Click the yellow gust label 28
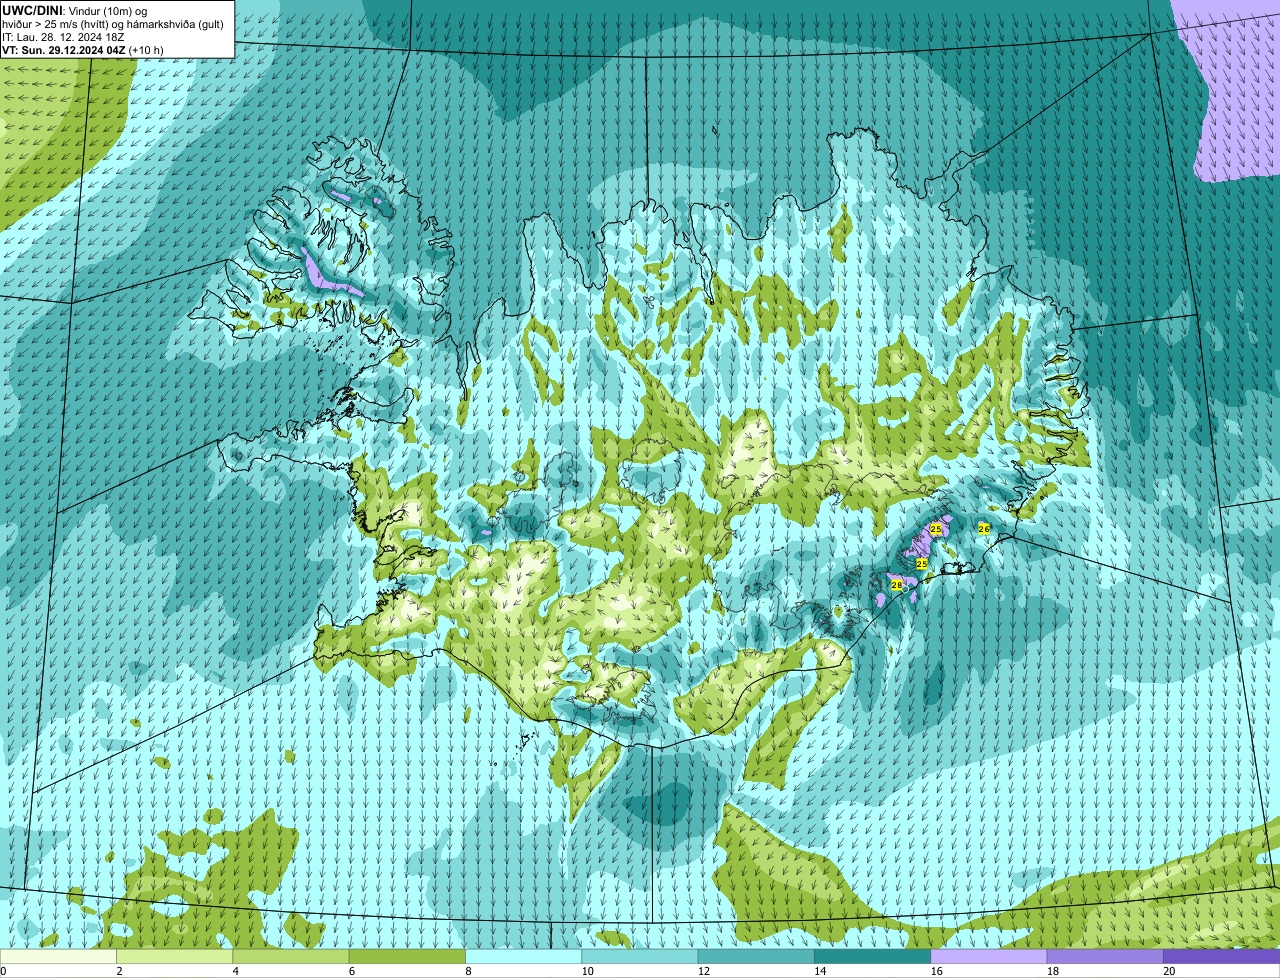Viewport: 1280px width, 978px height. tap(897, 585)
